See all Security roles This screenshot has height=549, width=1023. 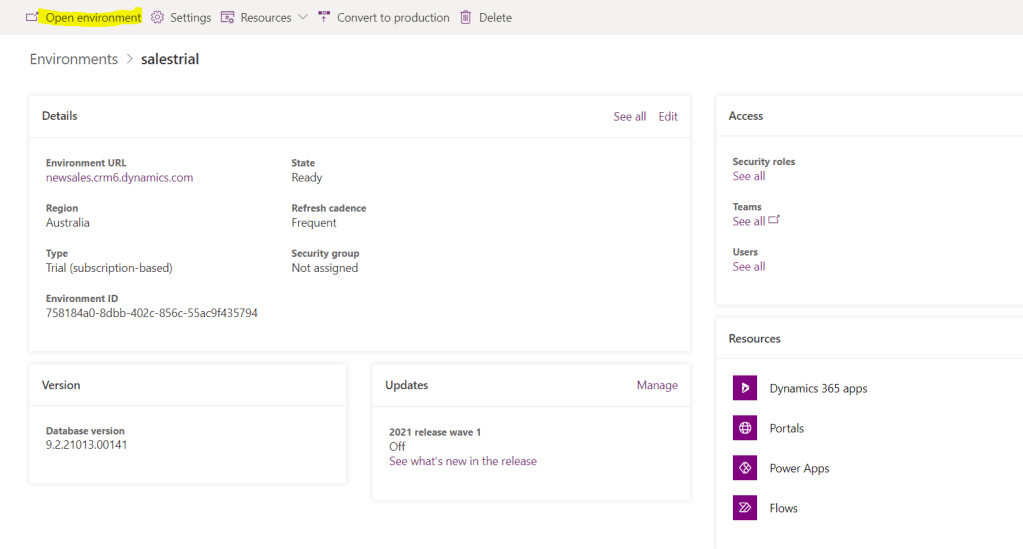point(748,176)
